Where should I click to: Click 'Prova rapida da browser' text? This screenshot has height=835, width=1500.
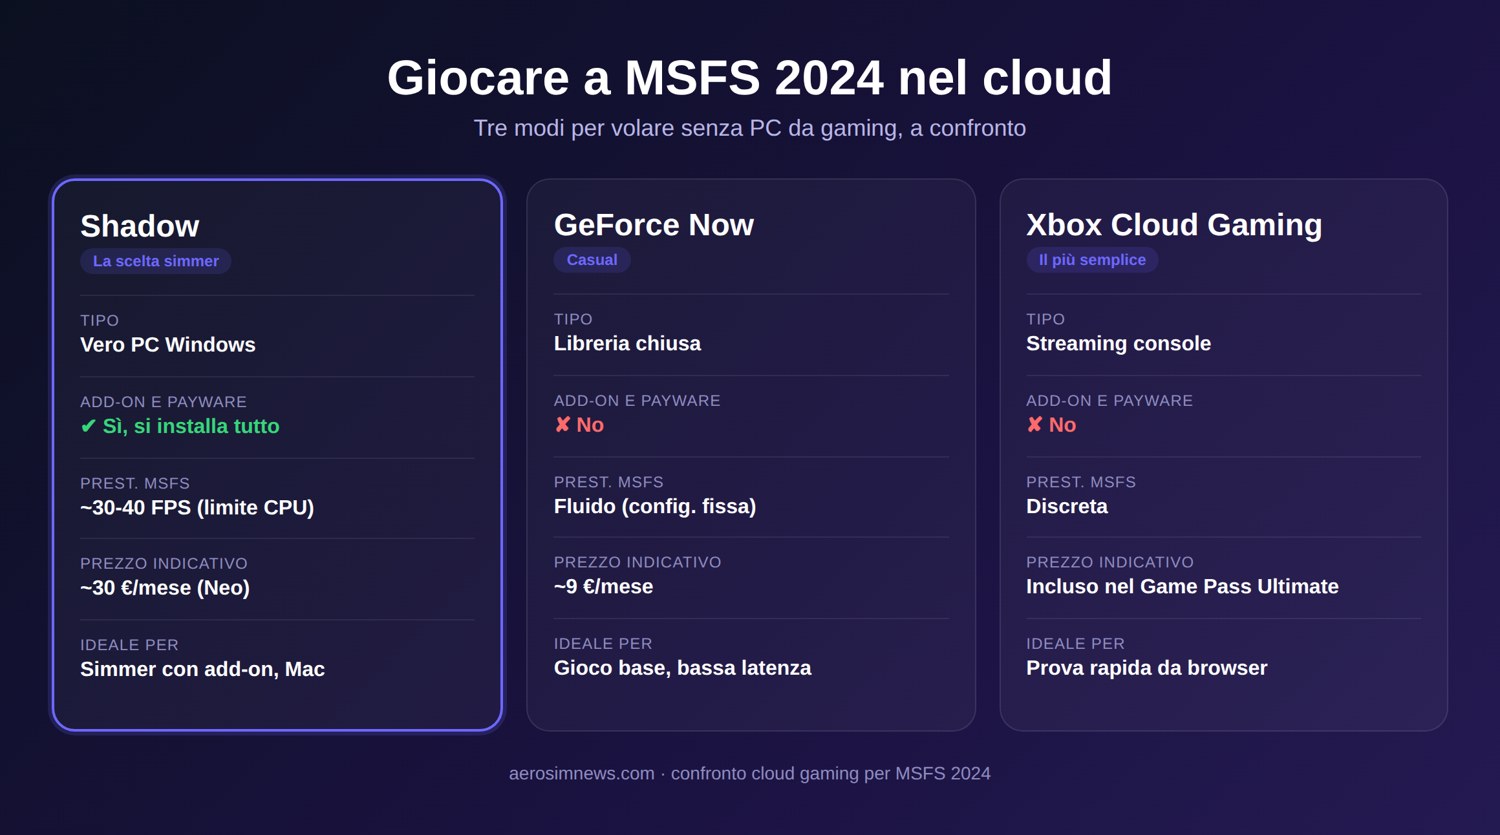pos(1146,668)
